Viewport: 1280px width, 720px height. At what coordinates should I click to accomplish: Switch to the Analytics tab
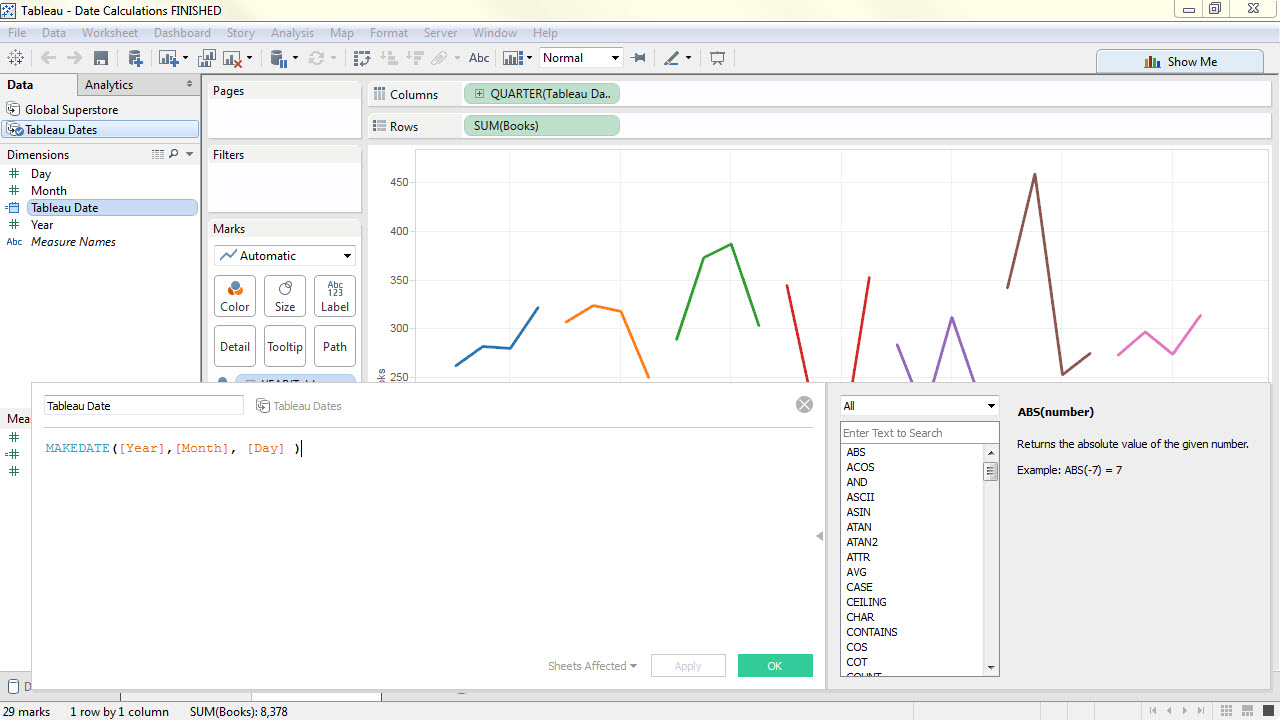click(109, 85)
